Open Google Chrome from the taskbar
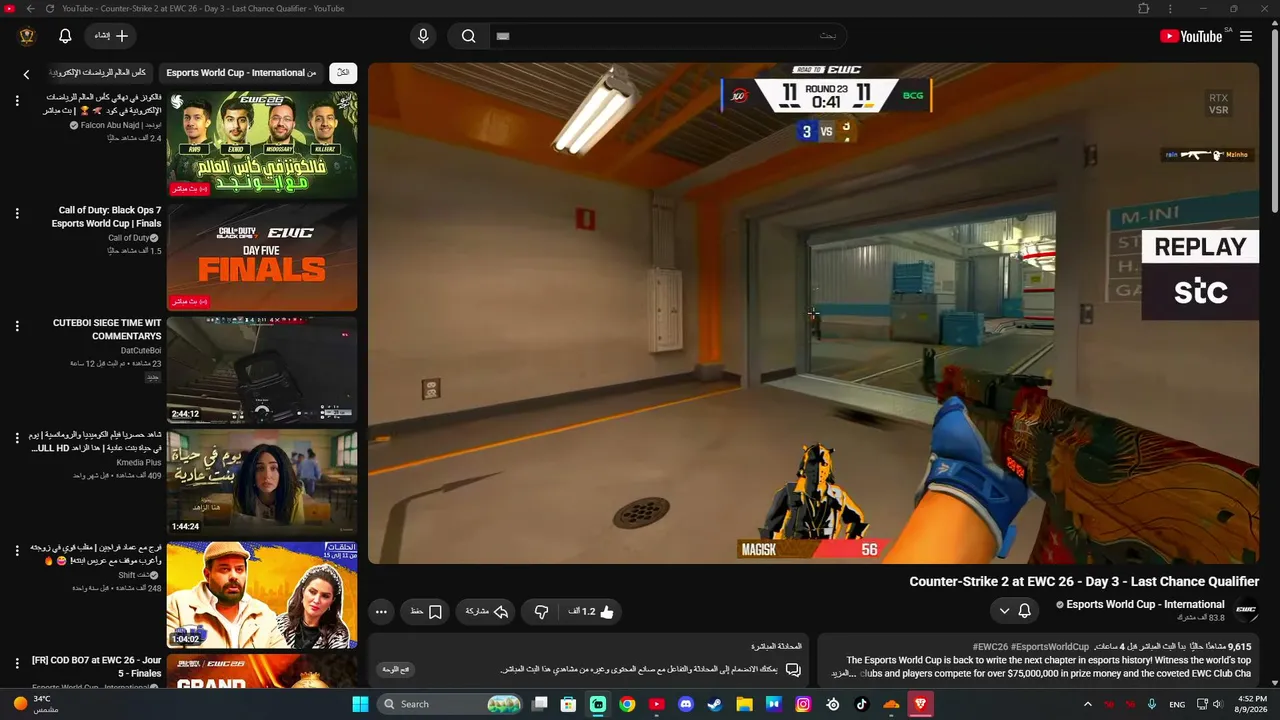 click(627, 704)
